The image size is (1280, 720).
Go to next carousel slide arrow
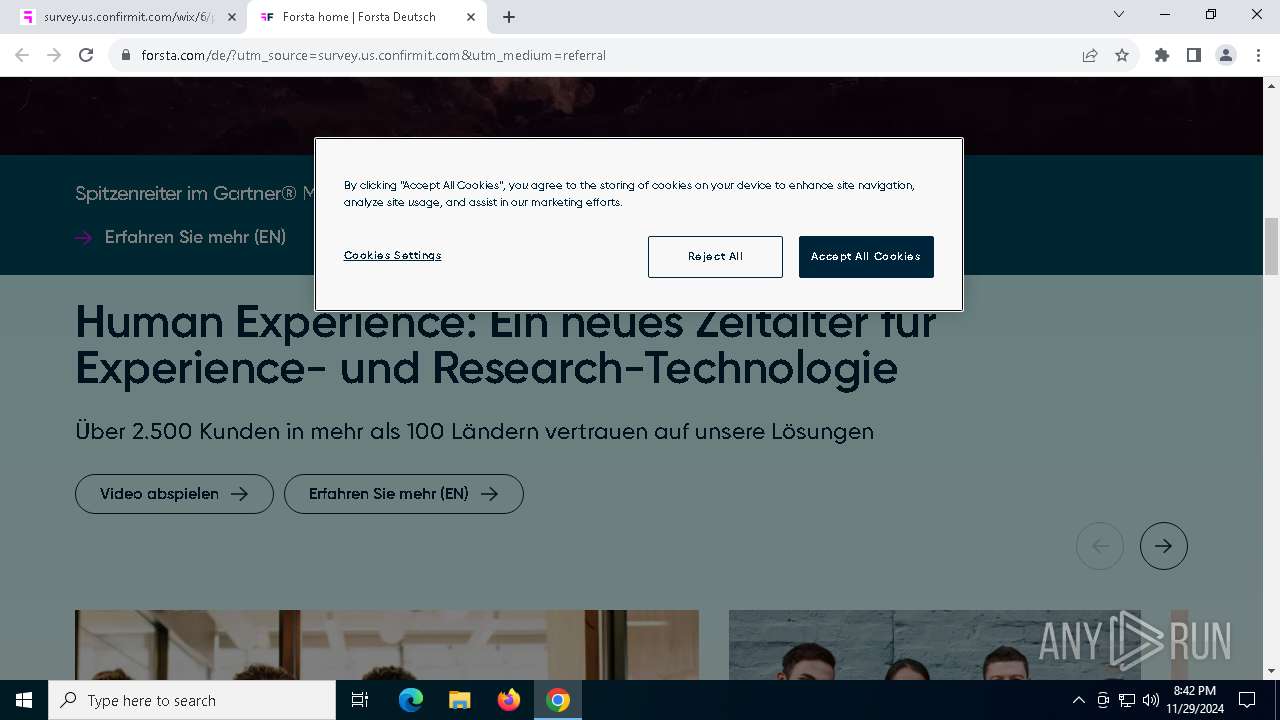pos(1164,546)
